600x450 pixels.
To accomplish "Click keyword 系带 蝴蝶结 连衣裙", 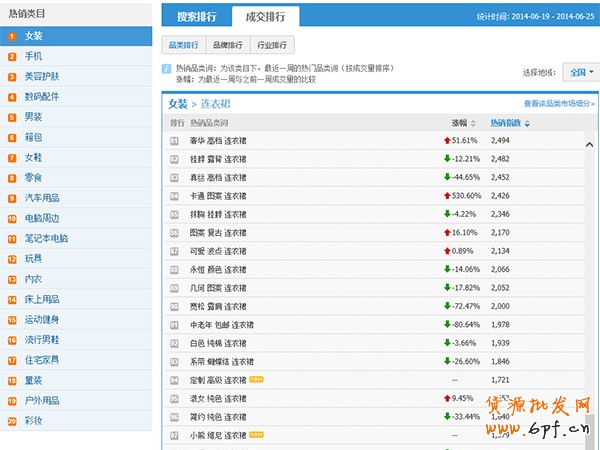I will 222,362.
